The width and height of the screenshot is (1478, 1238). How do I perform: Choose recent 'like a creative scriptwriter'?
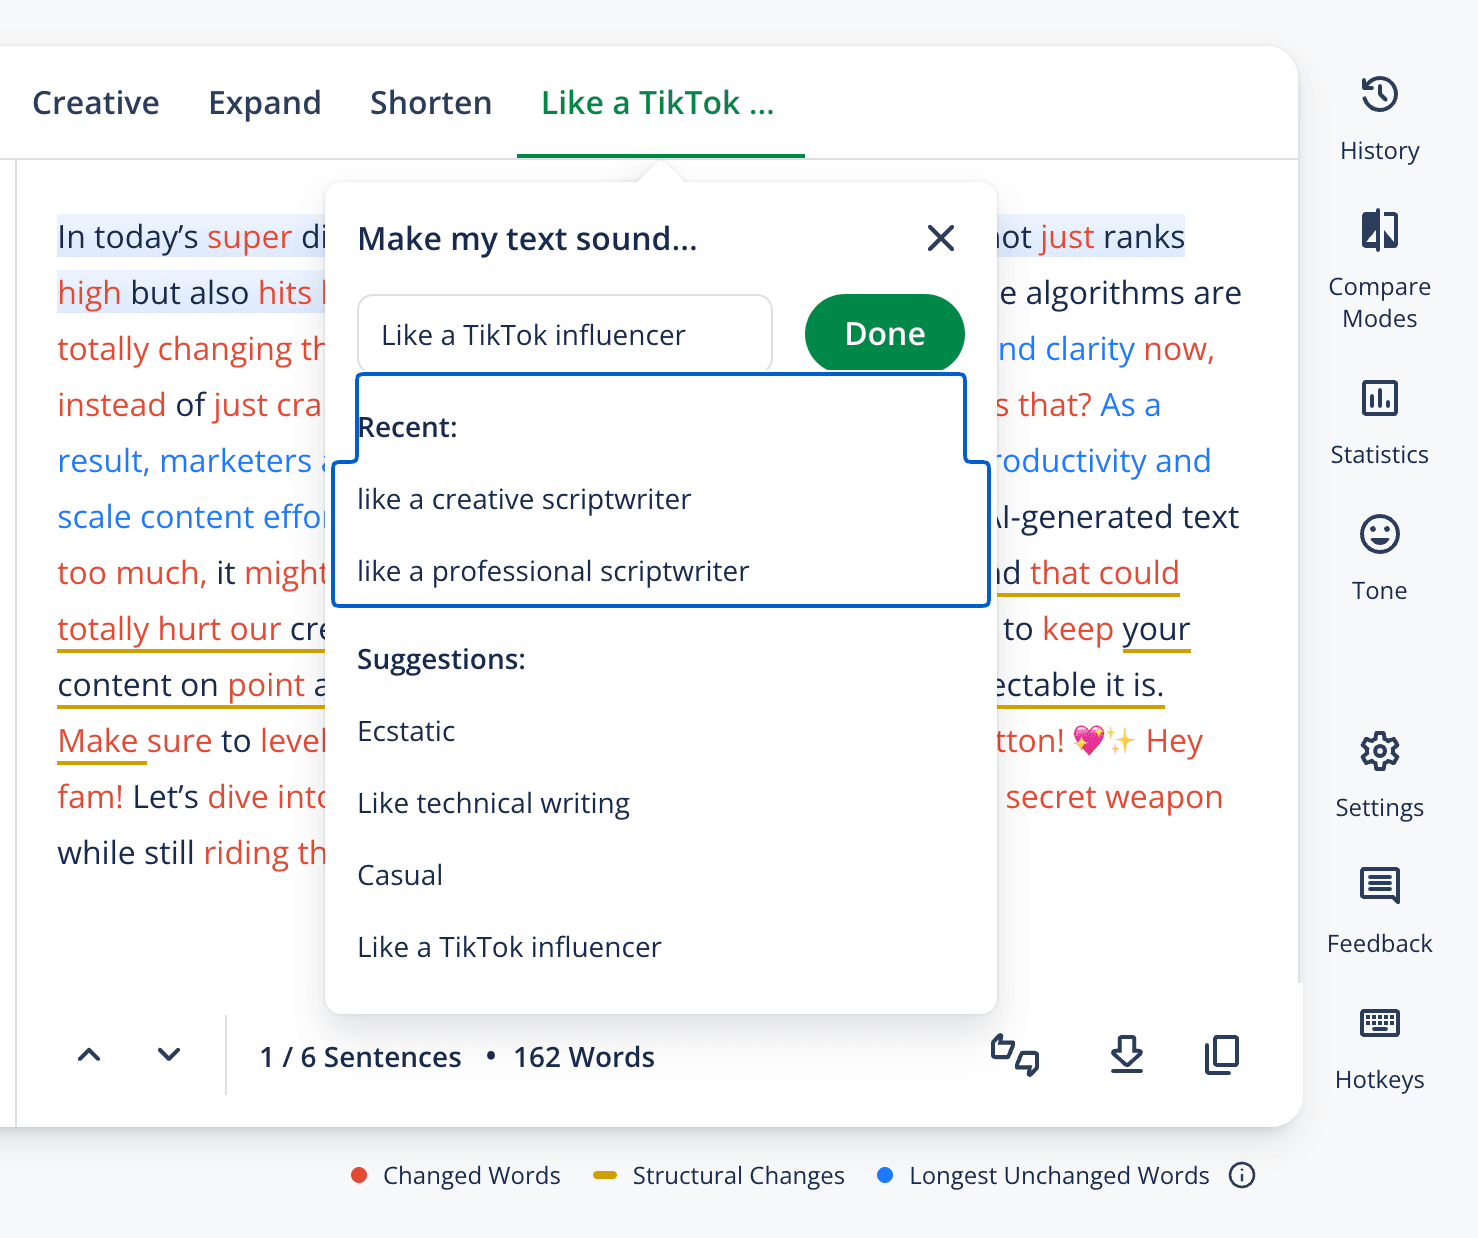click(x=524, y=499)
